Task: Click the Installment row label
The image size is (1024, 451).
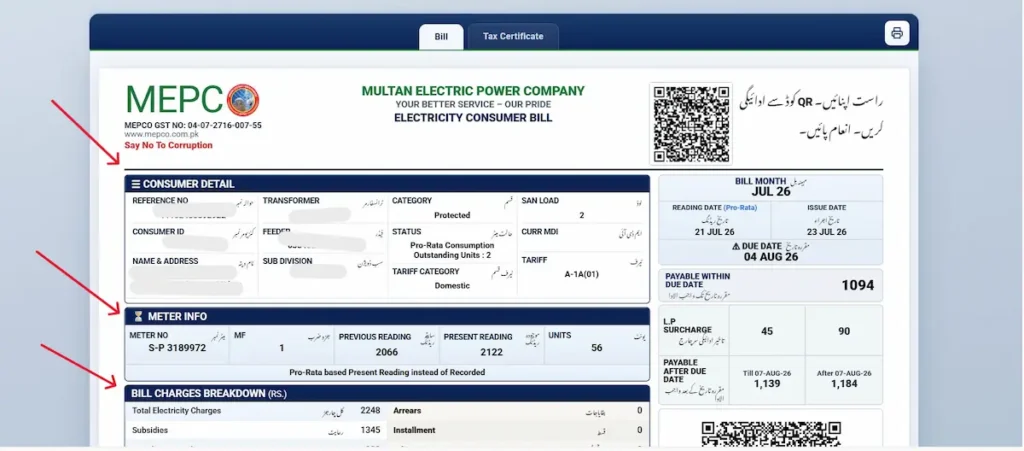Action: [x=414, y=430]
